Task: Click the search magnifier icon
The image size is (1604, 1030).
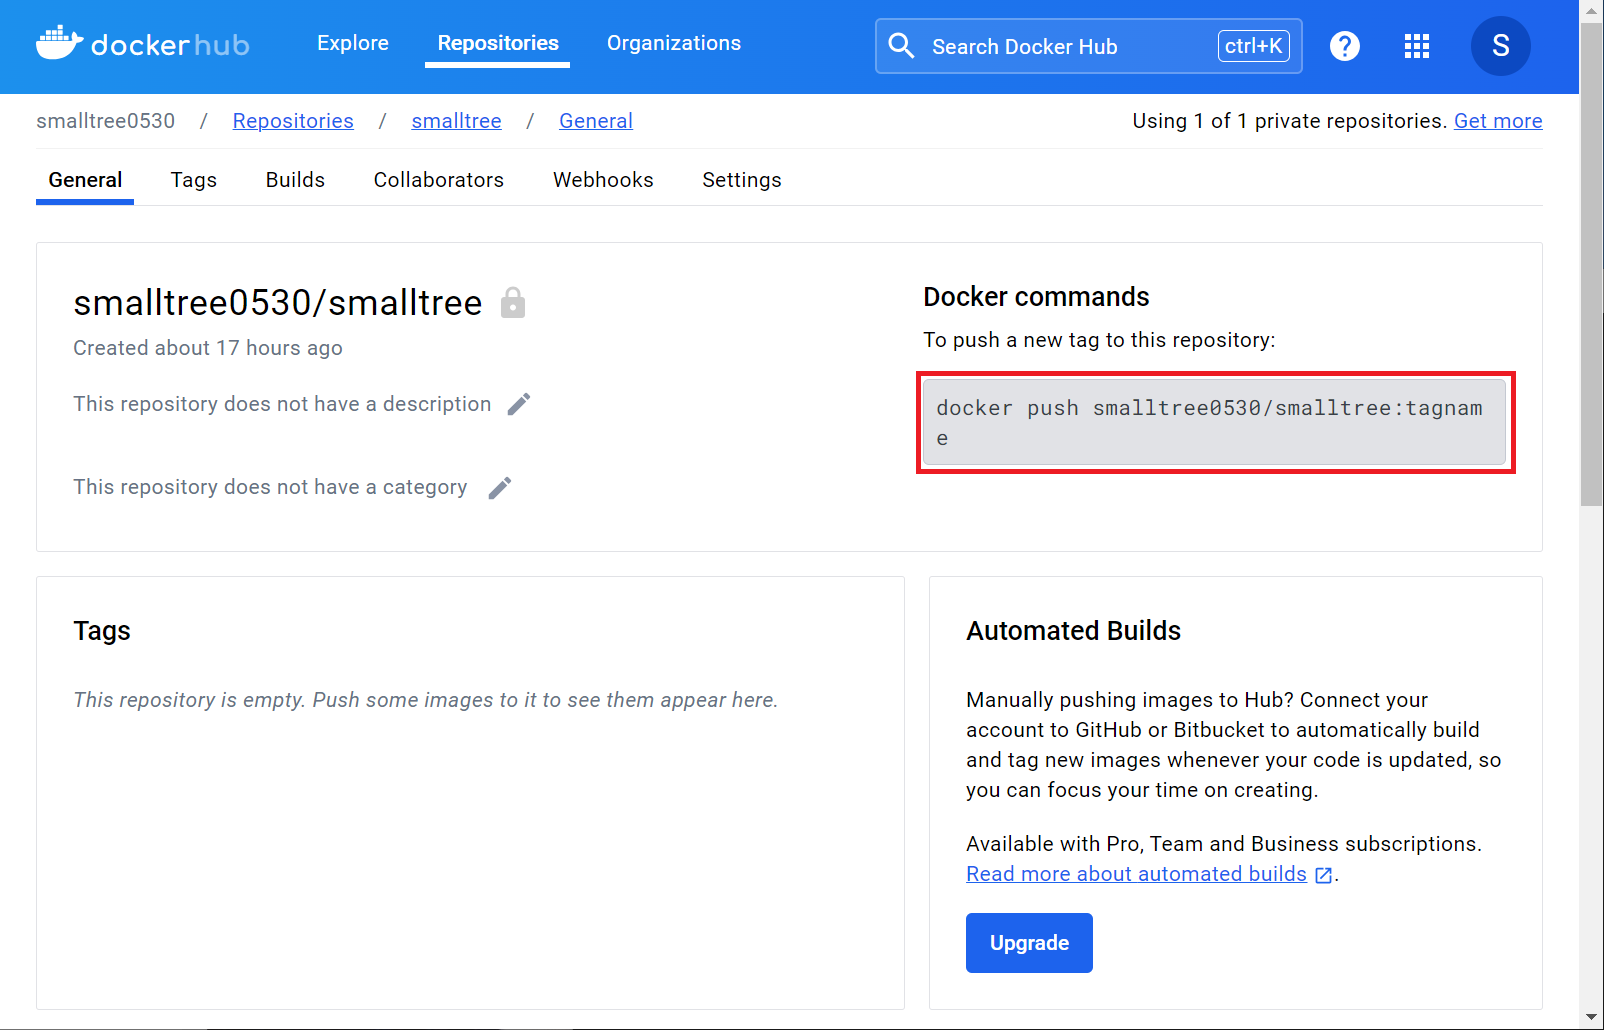Action: (x=901, y=46)
